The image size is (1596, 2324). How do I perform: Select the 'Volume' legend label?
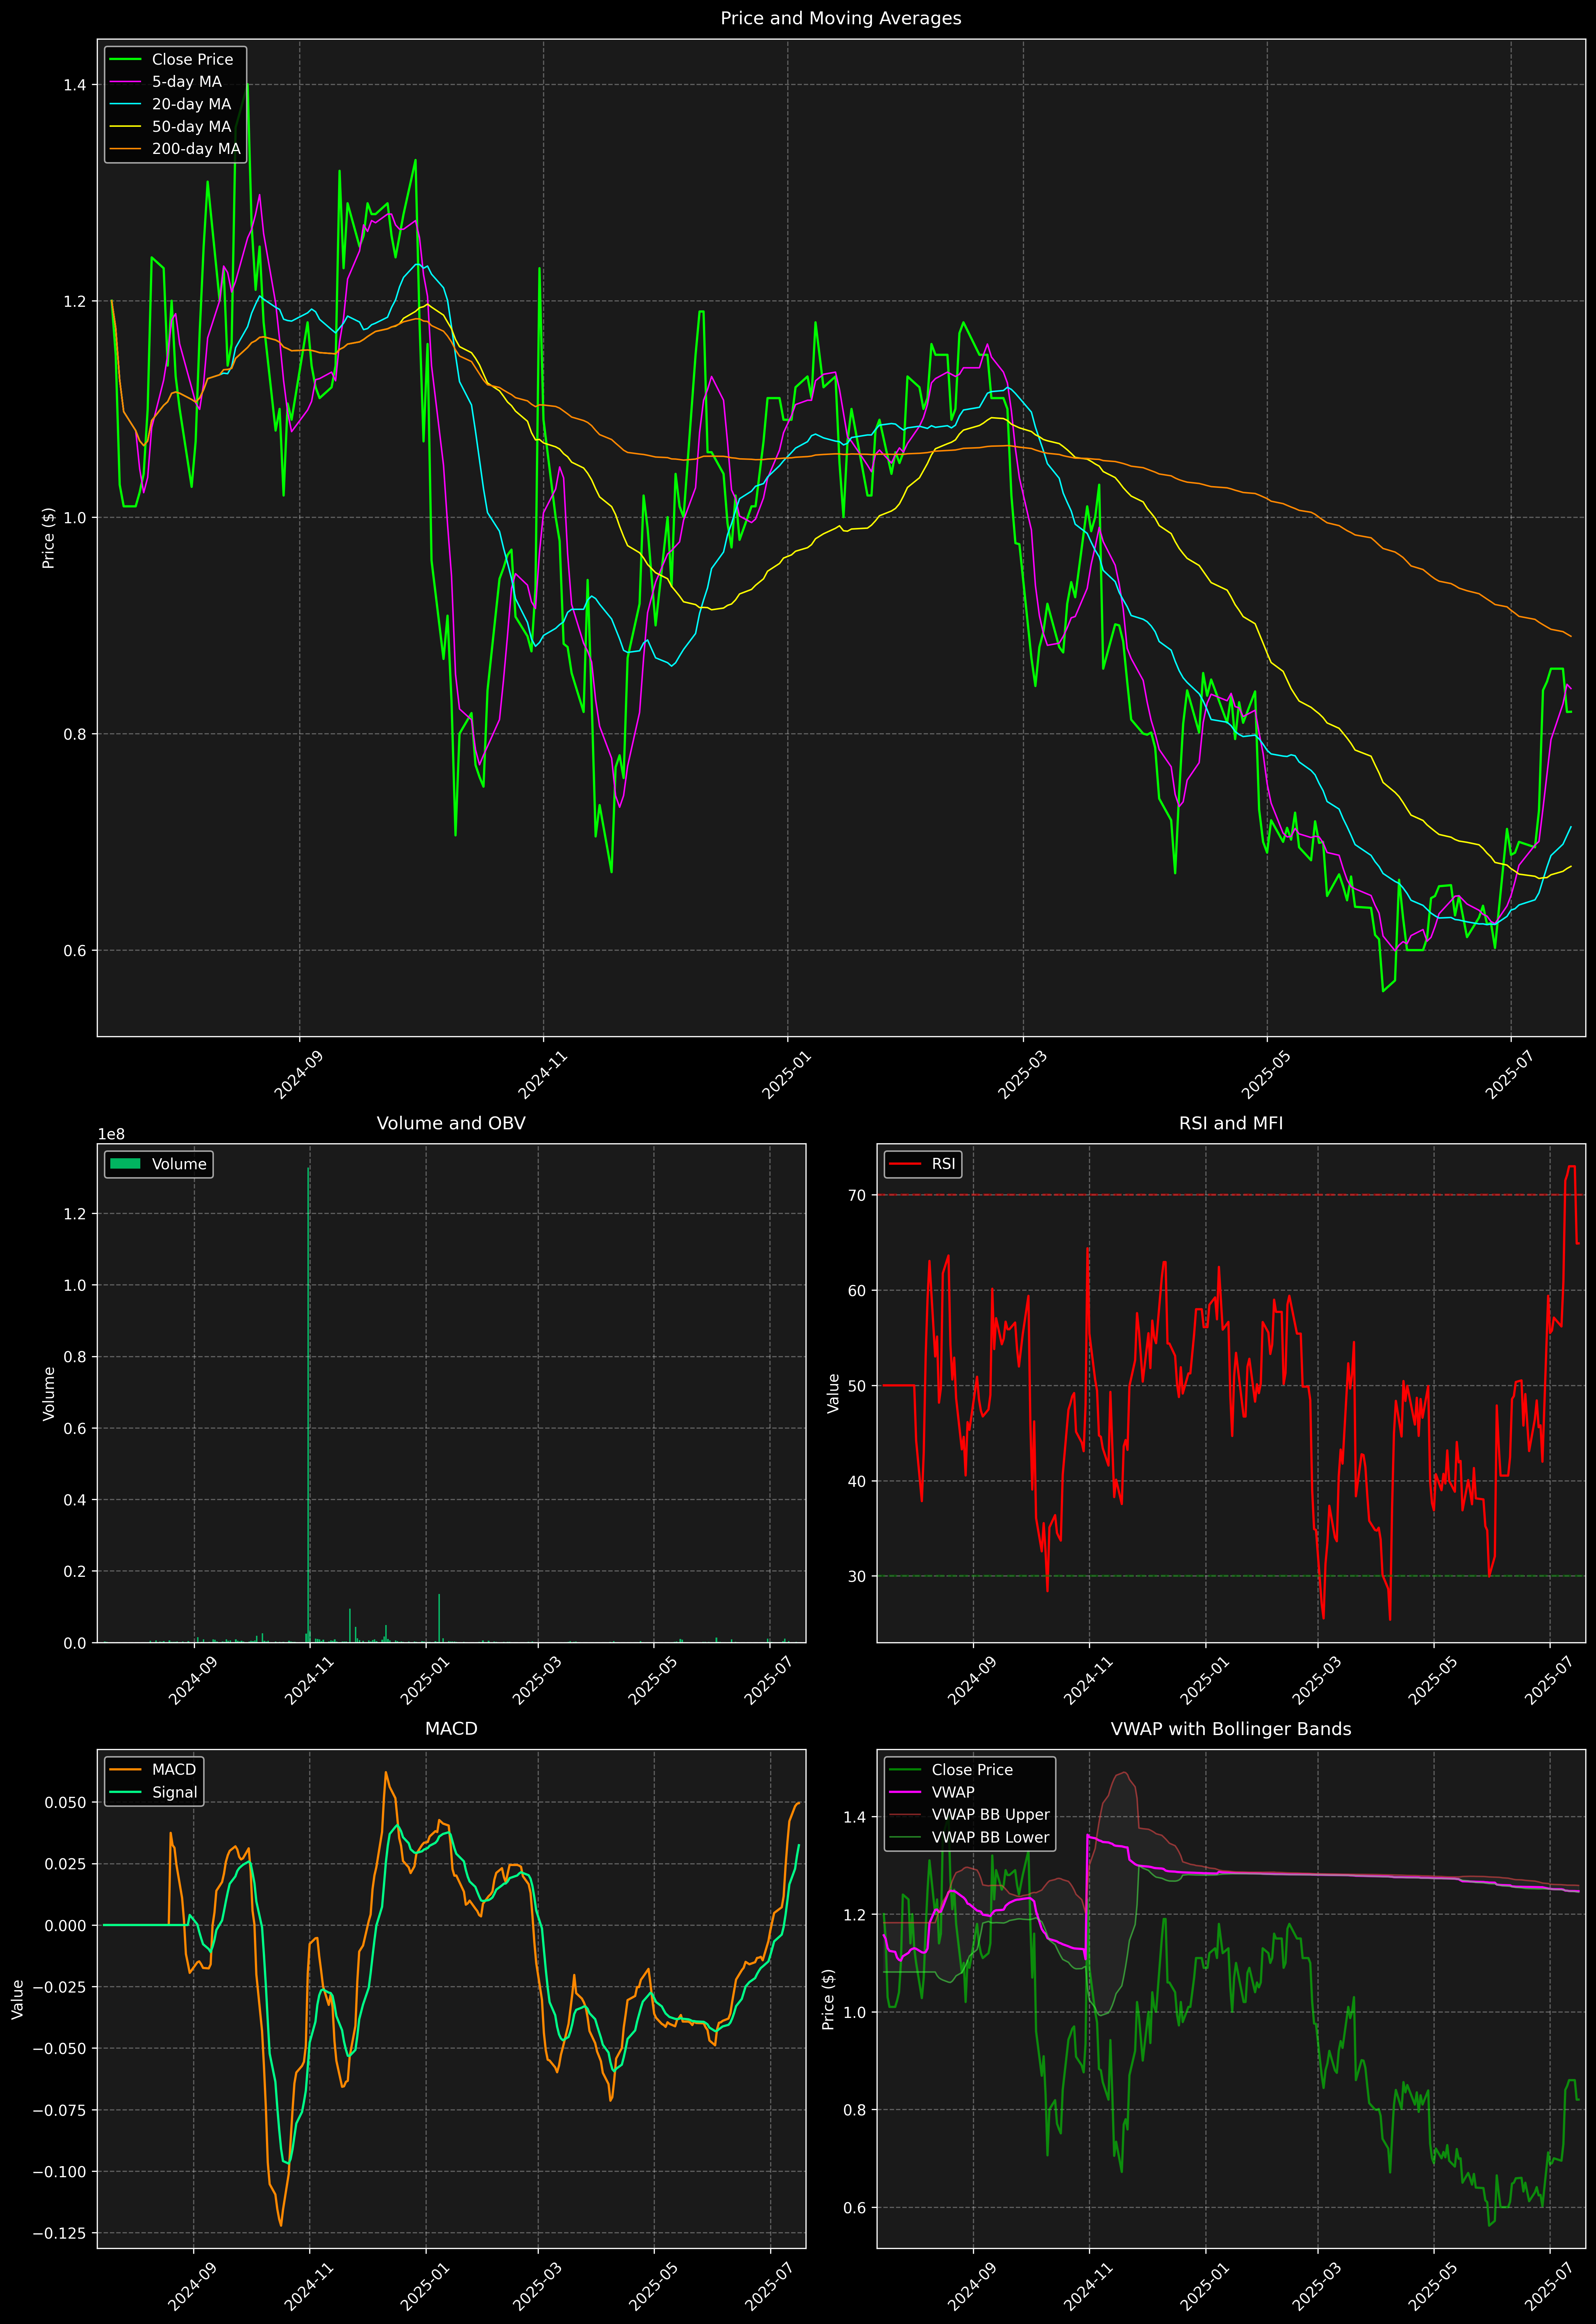pyautogui.click(x=179, y=1164)
